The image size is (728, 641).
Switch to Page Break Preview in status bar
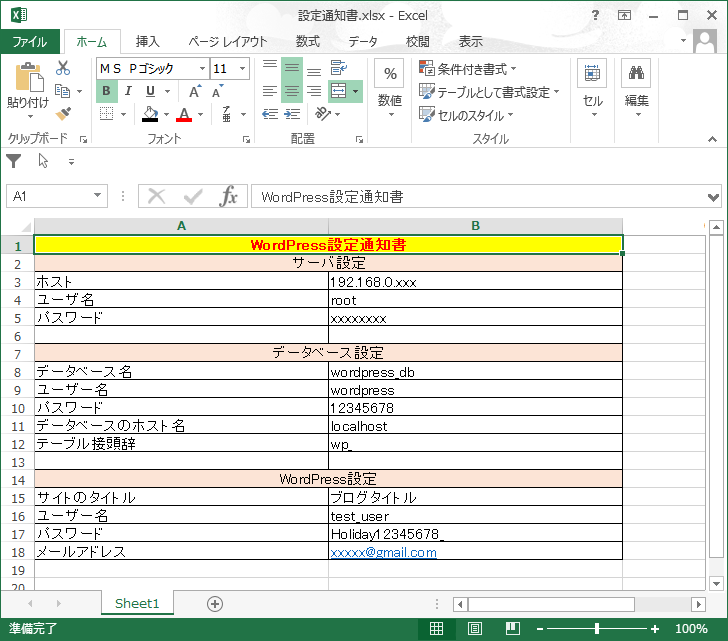click(513, 628)
